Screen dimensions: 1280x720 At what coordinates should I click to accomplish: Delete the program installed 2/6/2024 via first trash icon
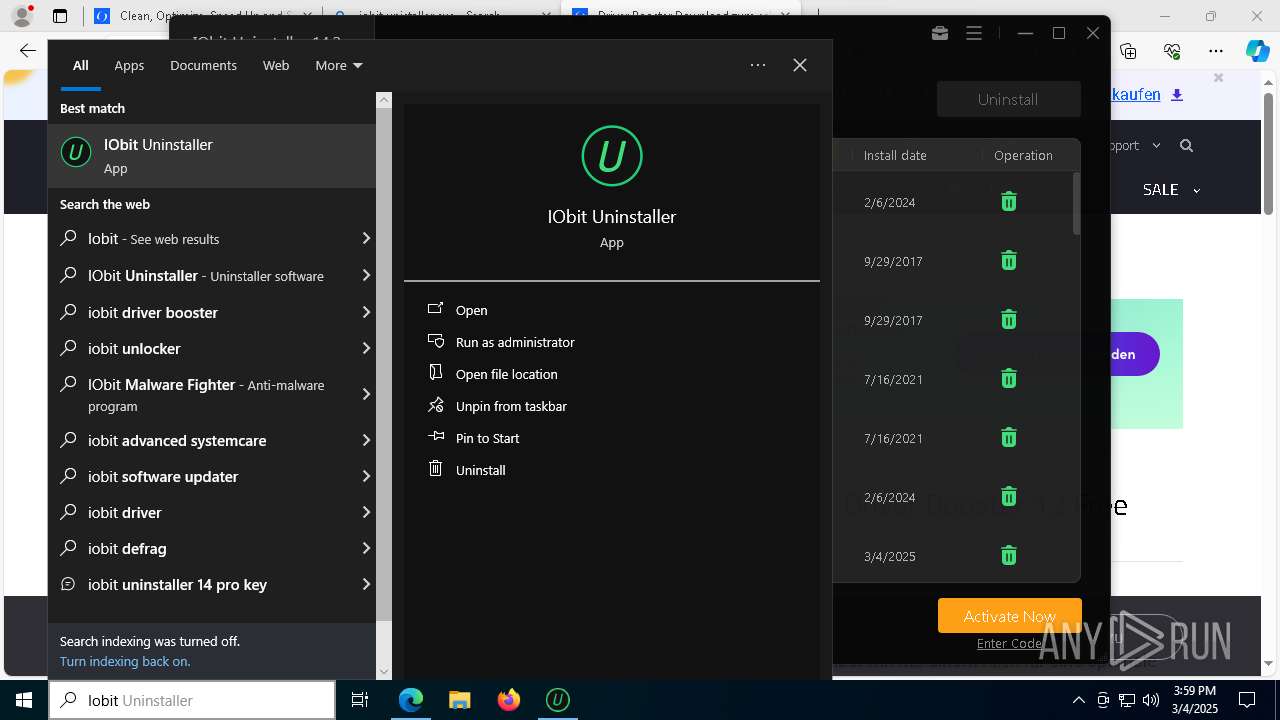point(1009,202)
